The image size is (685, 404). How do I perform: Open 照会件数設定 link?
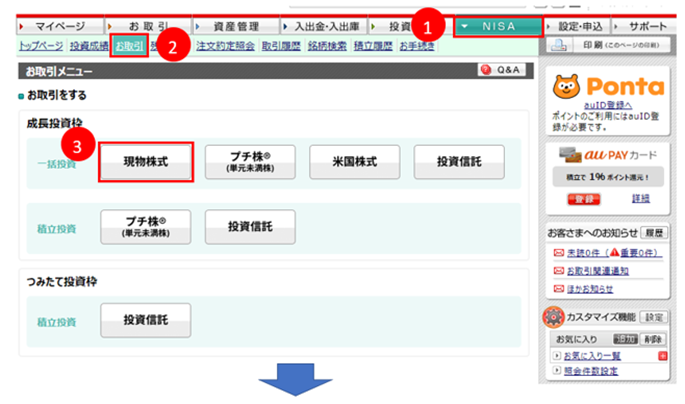click(x=591, y=371)
